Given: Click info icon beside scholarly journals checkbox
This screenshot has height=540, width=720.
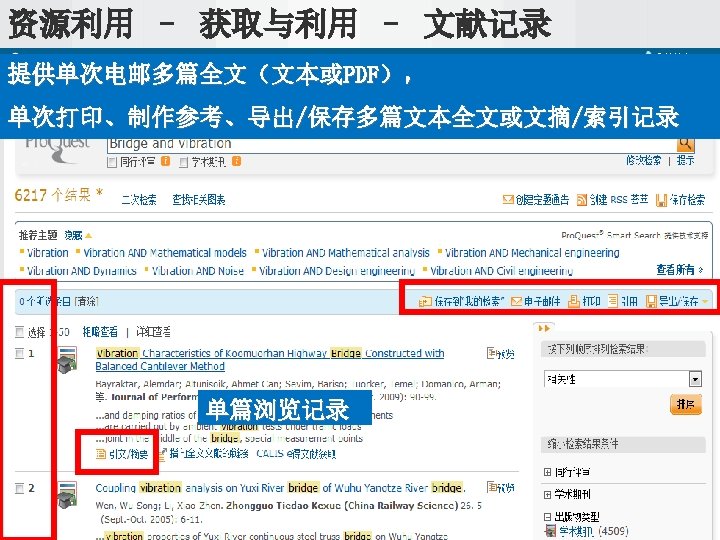Looking at the screenshot, I should pos(236,161).
